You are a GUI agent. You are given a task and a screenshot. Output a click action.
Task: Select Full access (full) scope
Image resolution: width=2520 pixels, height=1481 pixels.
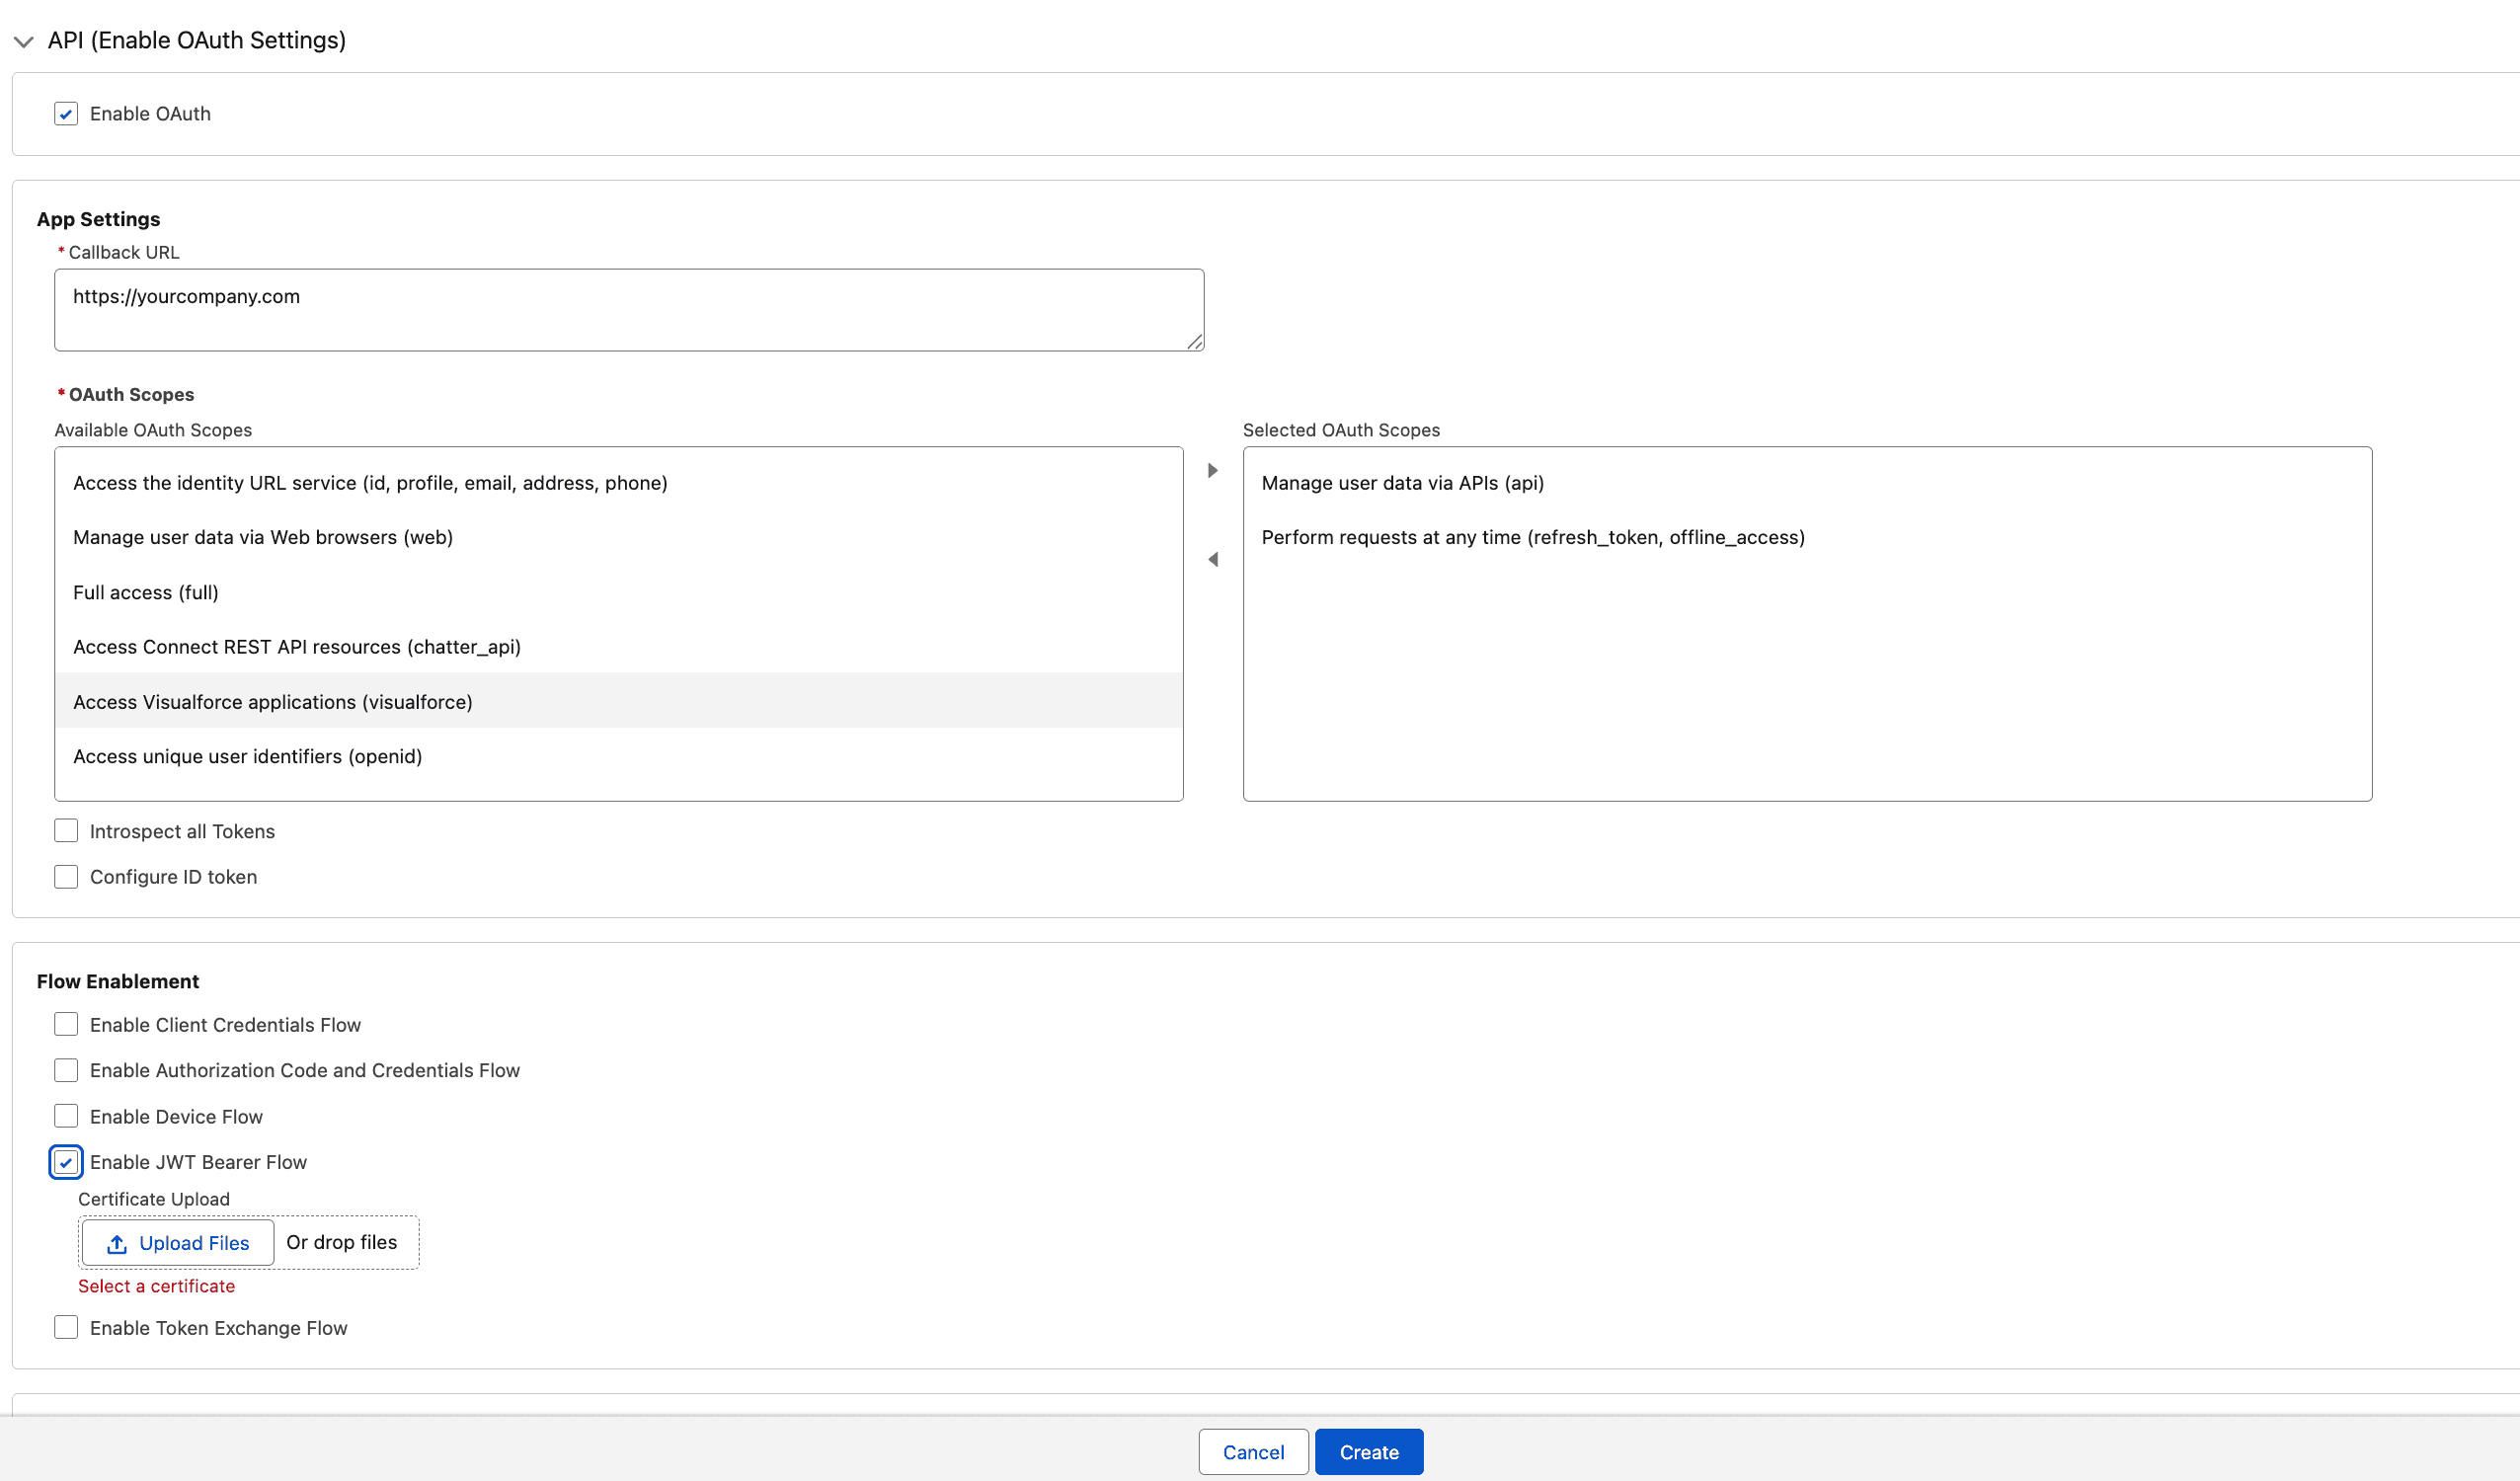pos(145,591)
